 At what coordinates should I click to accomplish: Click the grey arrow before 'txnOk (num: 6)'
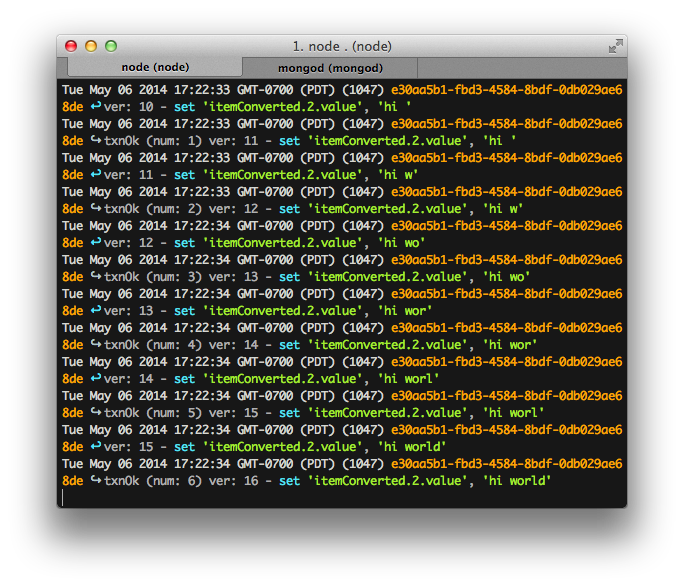point(95,481)
